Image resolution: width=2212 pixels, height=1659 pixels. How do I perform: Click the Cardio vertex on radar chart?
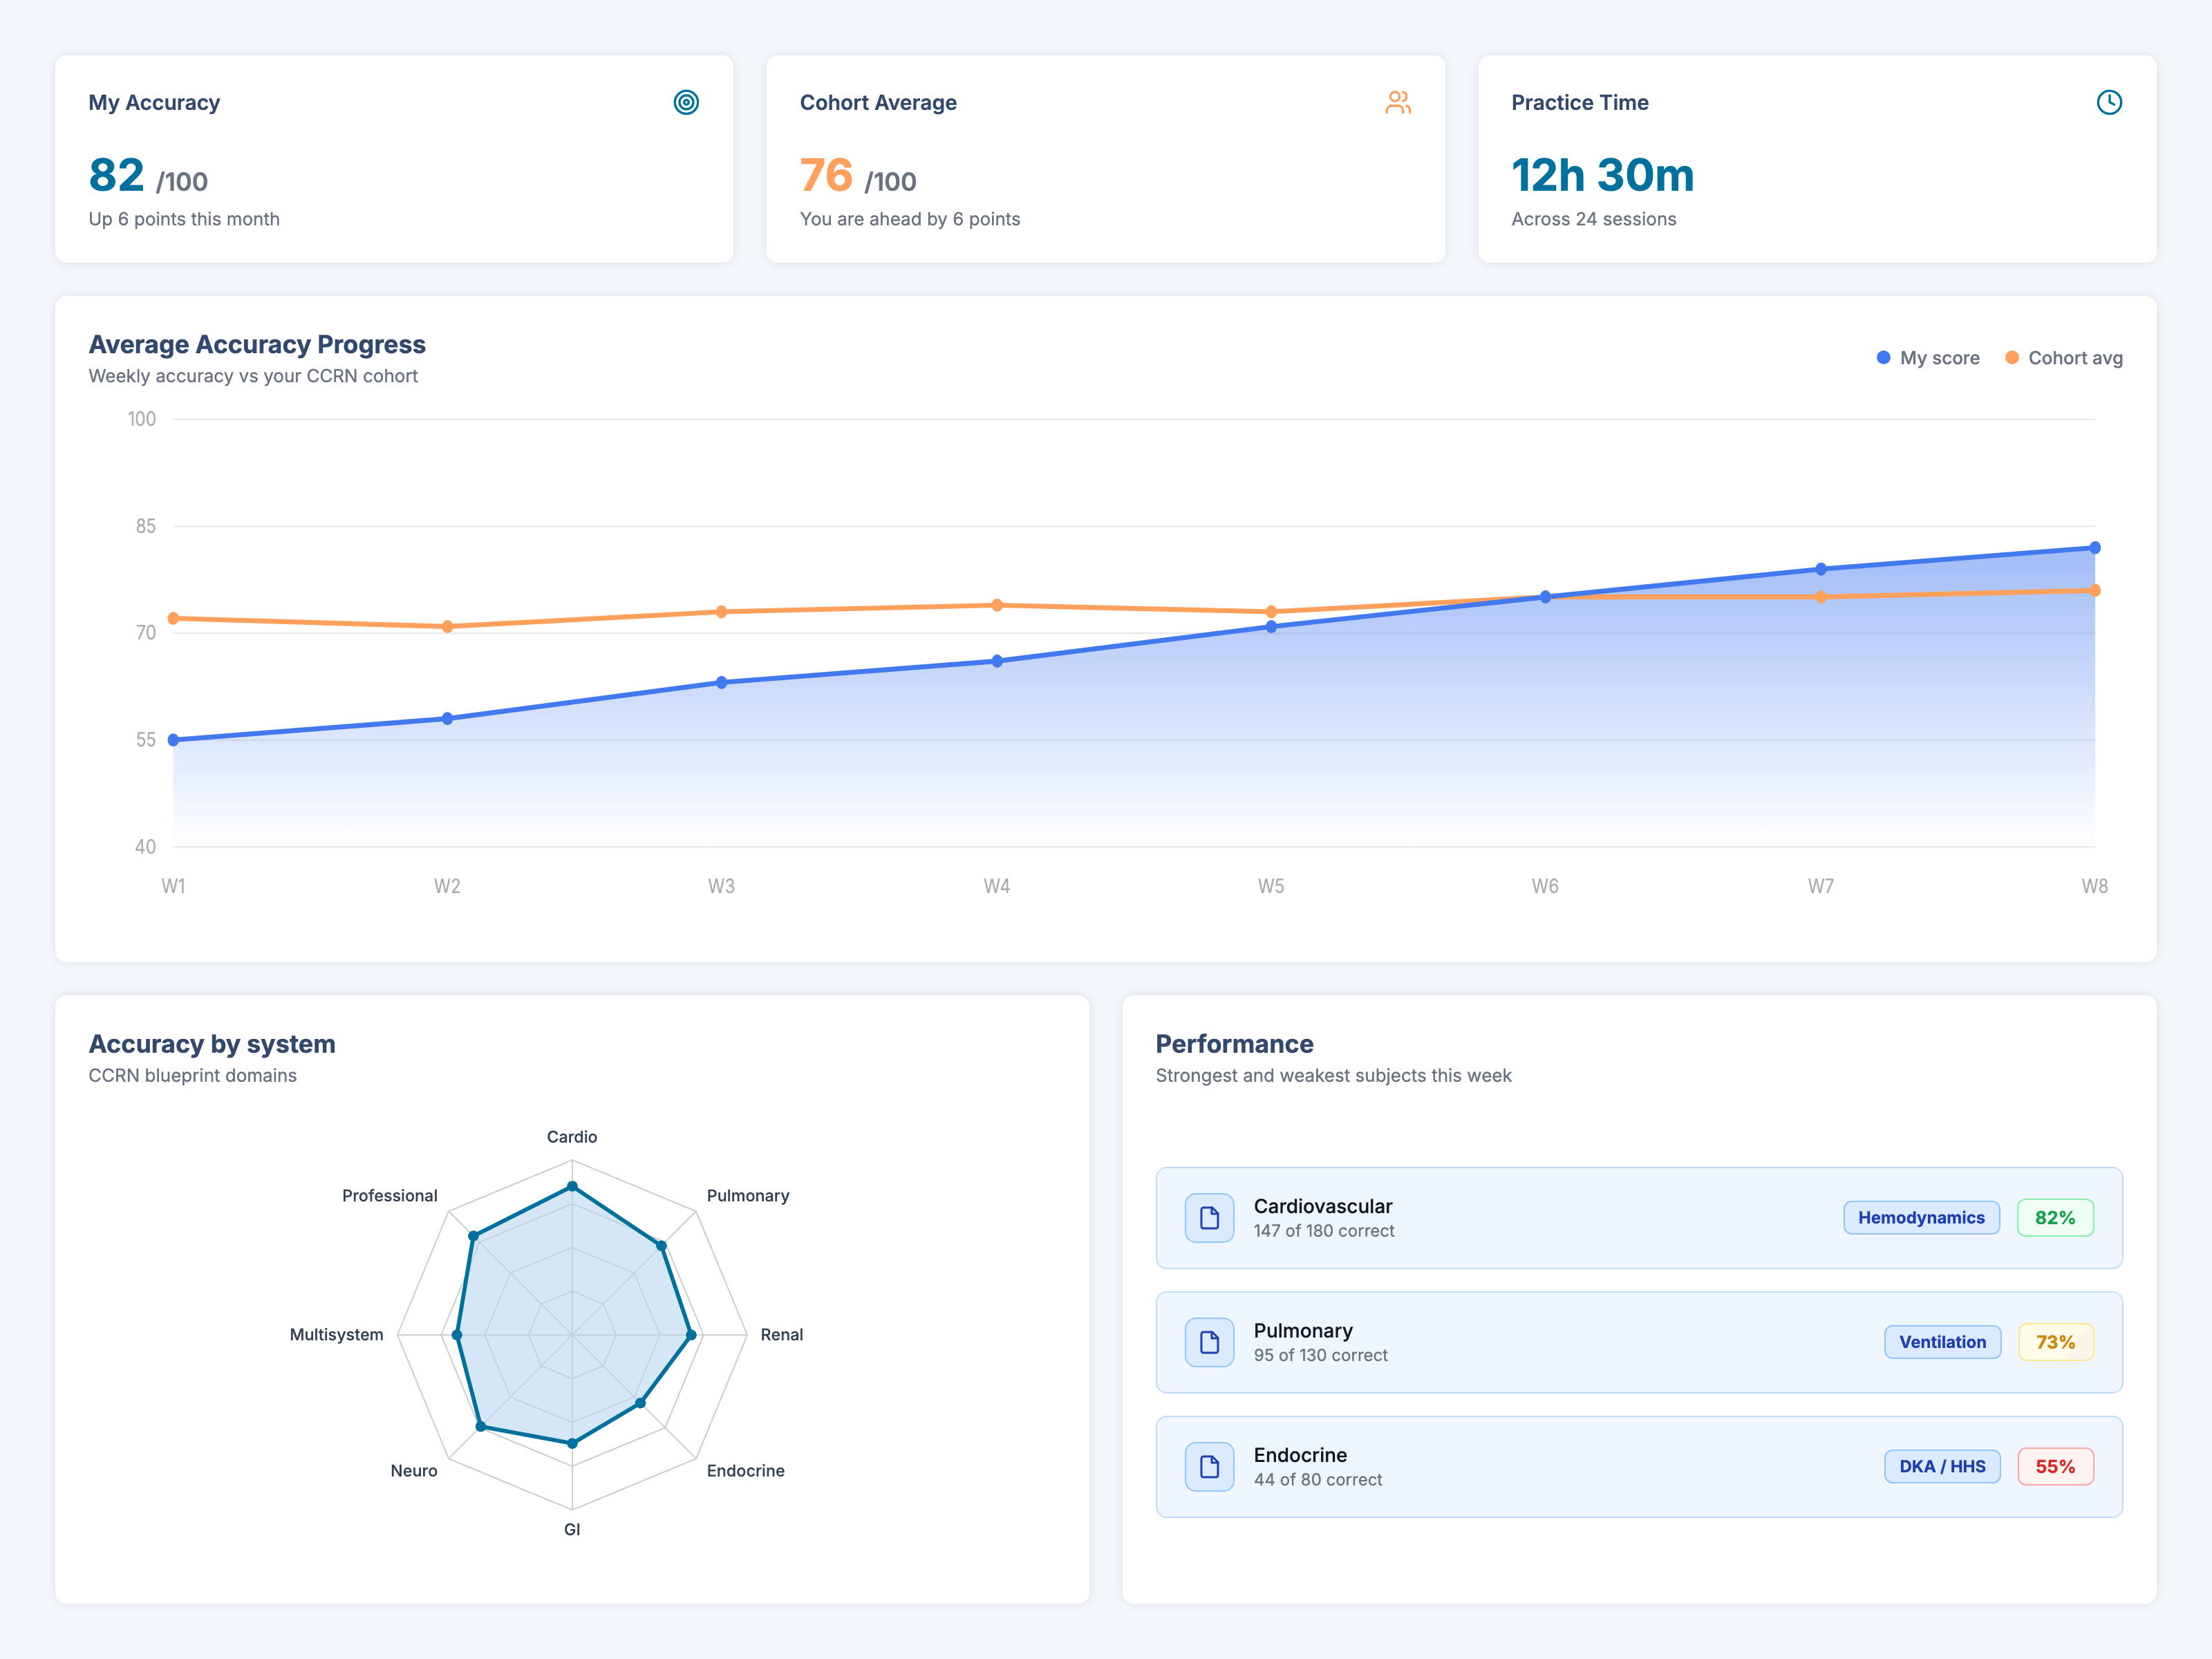click(572, 1186)
